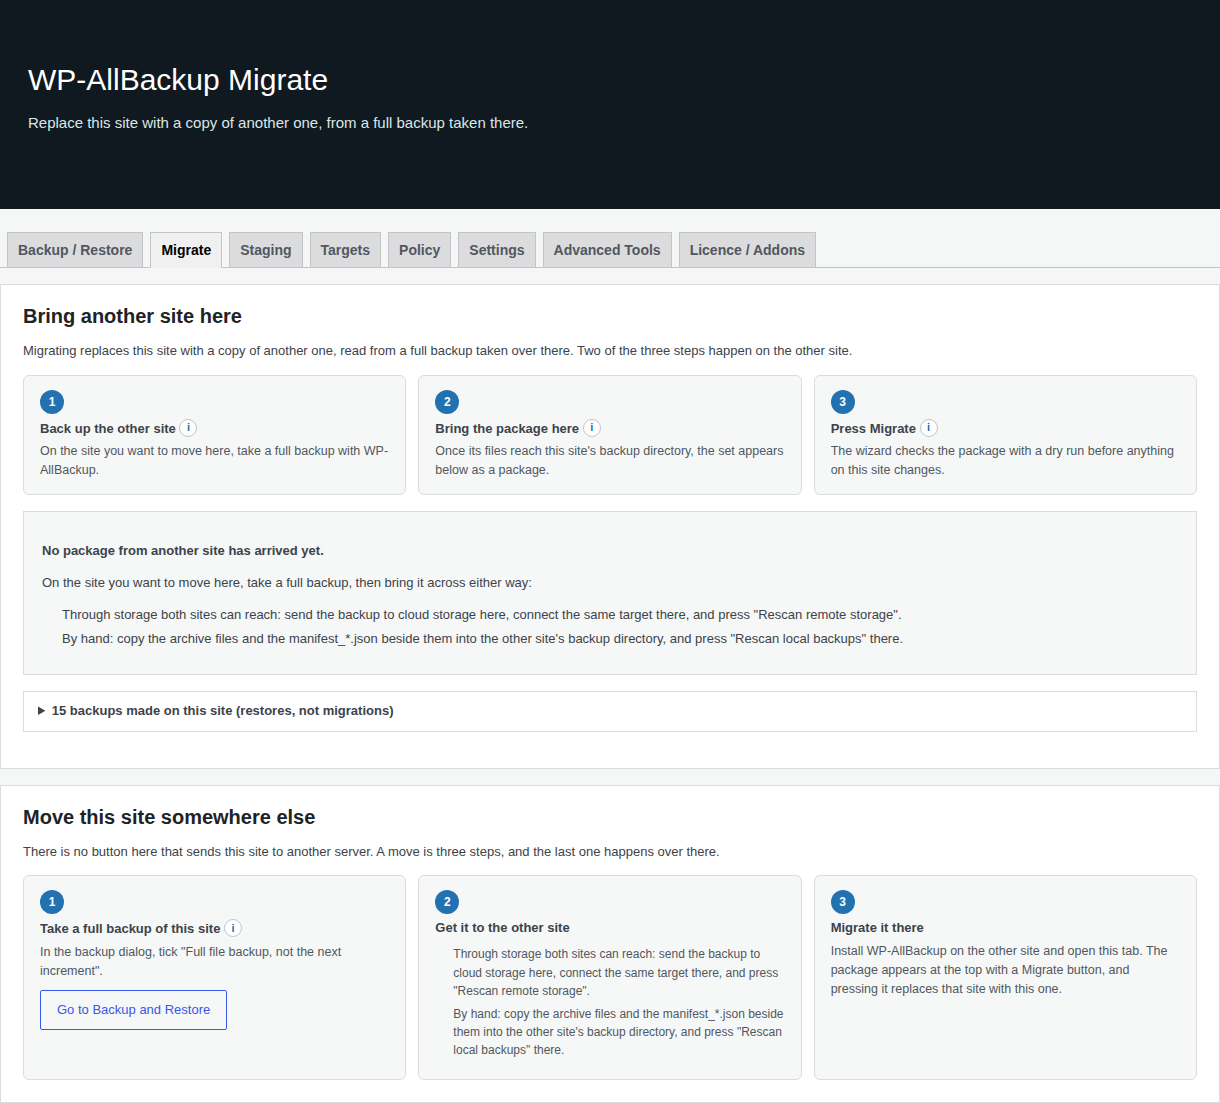The height and width of the screenshot is (1103, 1220).
Task: Click the Press Migrate step title
Action: pos(873,428)
